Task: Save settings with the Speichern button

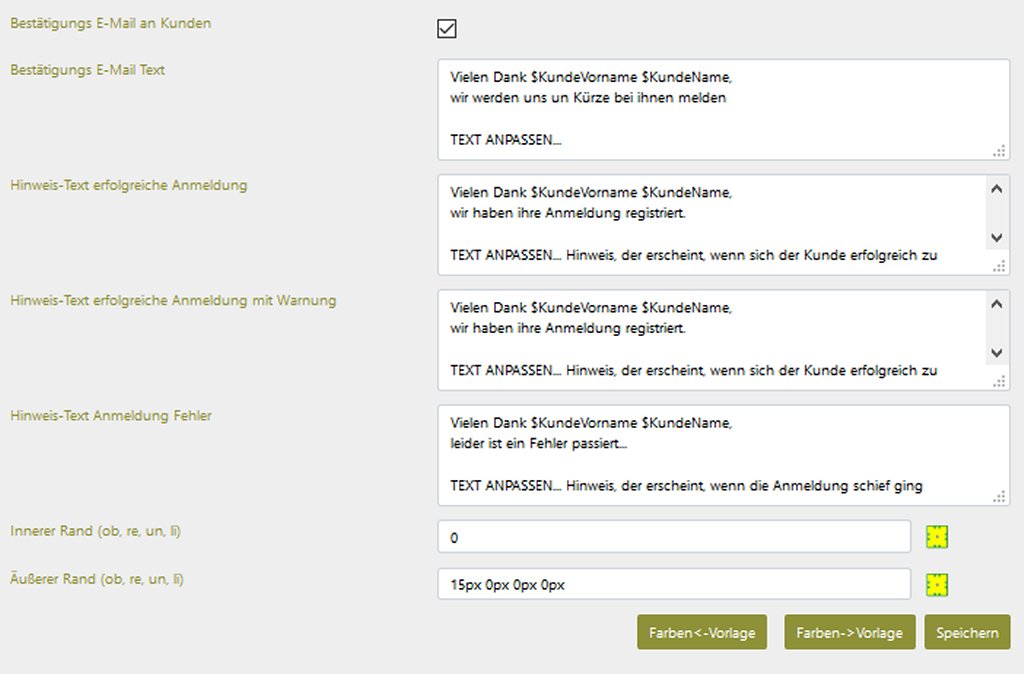Action: pyautogui.click(x=967, y=633)
